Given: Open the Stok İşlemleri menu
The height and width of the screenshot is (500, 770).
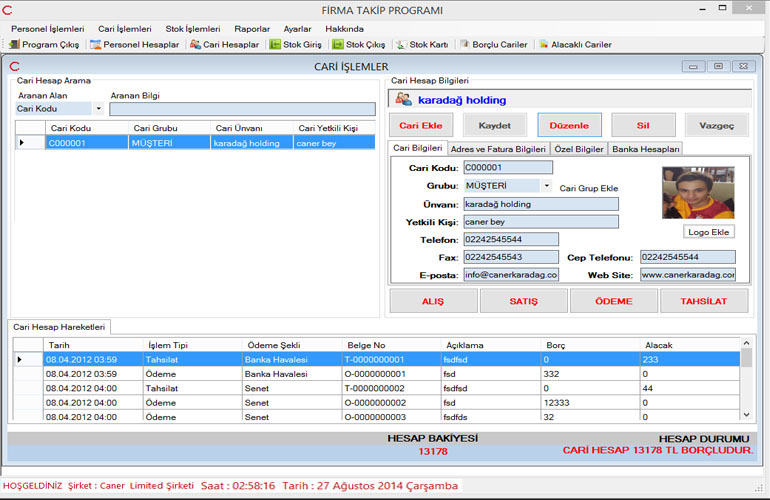Looking at the screenshot, I should click(192, 29).
